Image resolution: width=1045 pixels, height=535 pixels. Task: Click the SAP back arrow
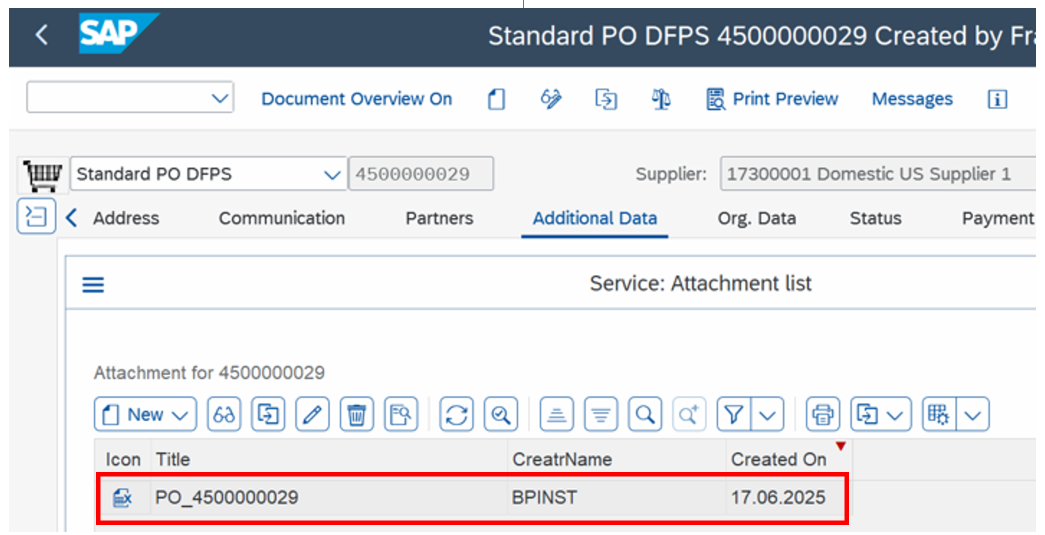pos(41,35)
